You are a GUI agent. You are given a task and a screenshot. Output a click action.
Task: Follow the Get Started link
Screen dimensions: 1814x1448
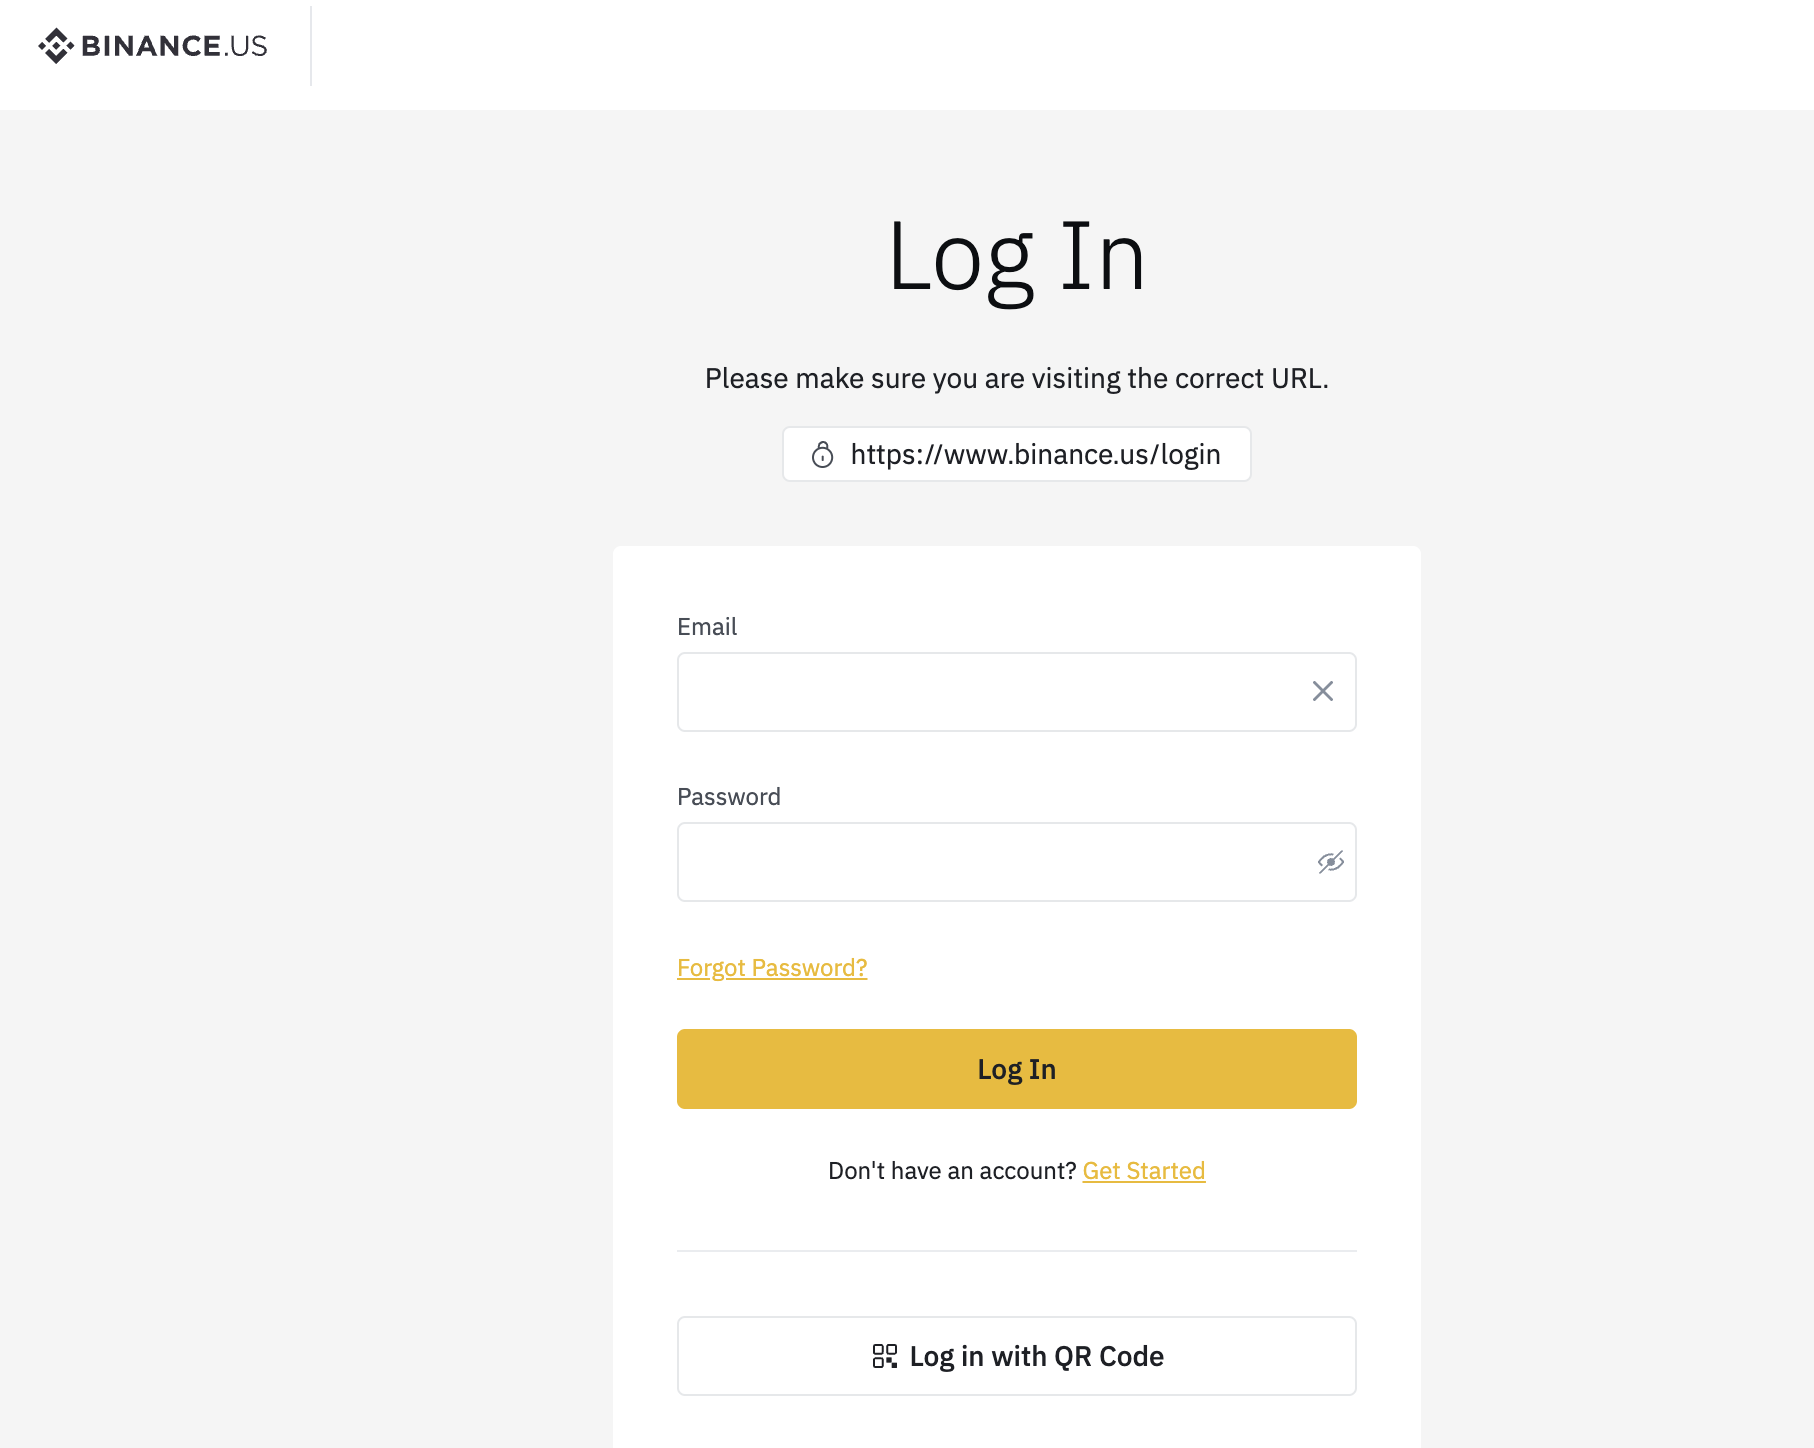1143,1171
